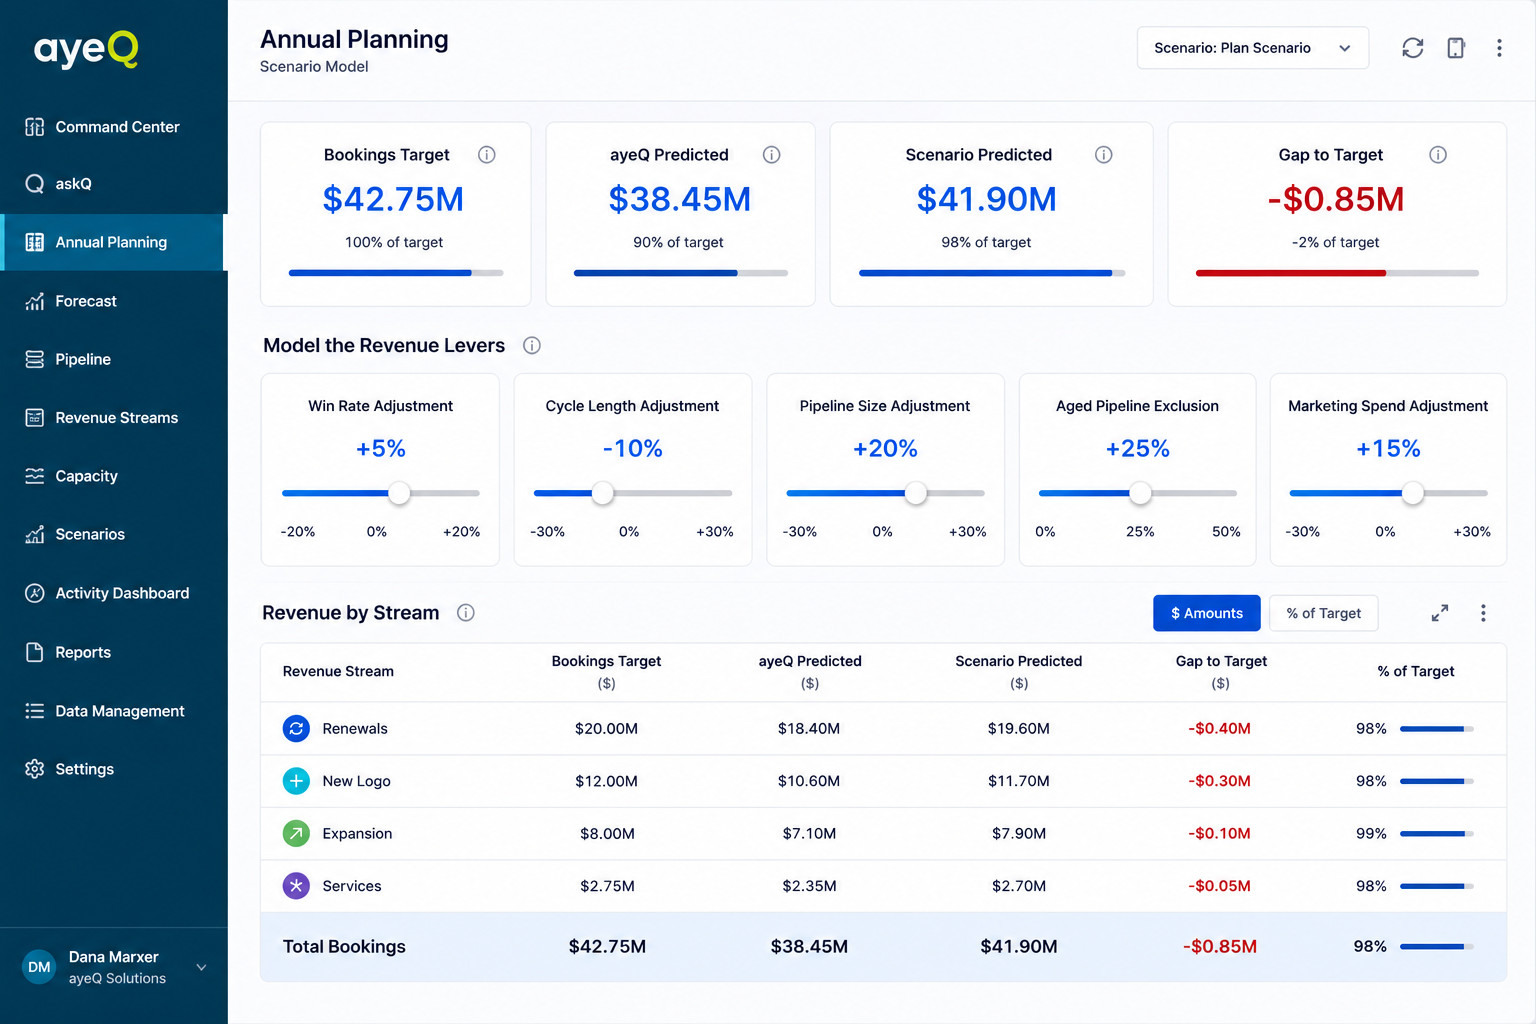The width and height of the screenshot is (1536, 1024).
Task: Click the Win Rate Adjustment slider handle
Action: [399, 493]
